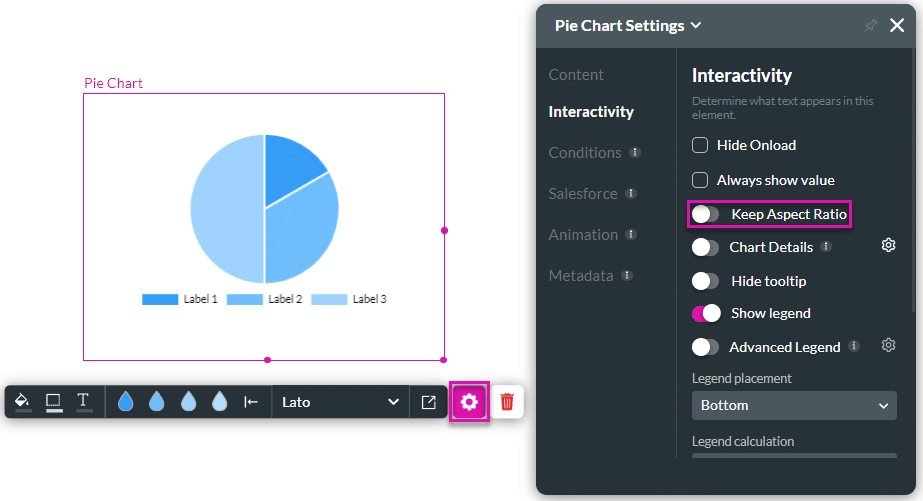Viewport: 923px width, 501px height.
Task: Pick the third blue droplet color
Action: (188, 402)
